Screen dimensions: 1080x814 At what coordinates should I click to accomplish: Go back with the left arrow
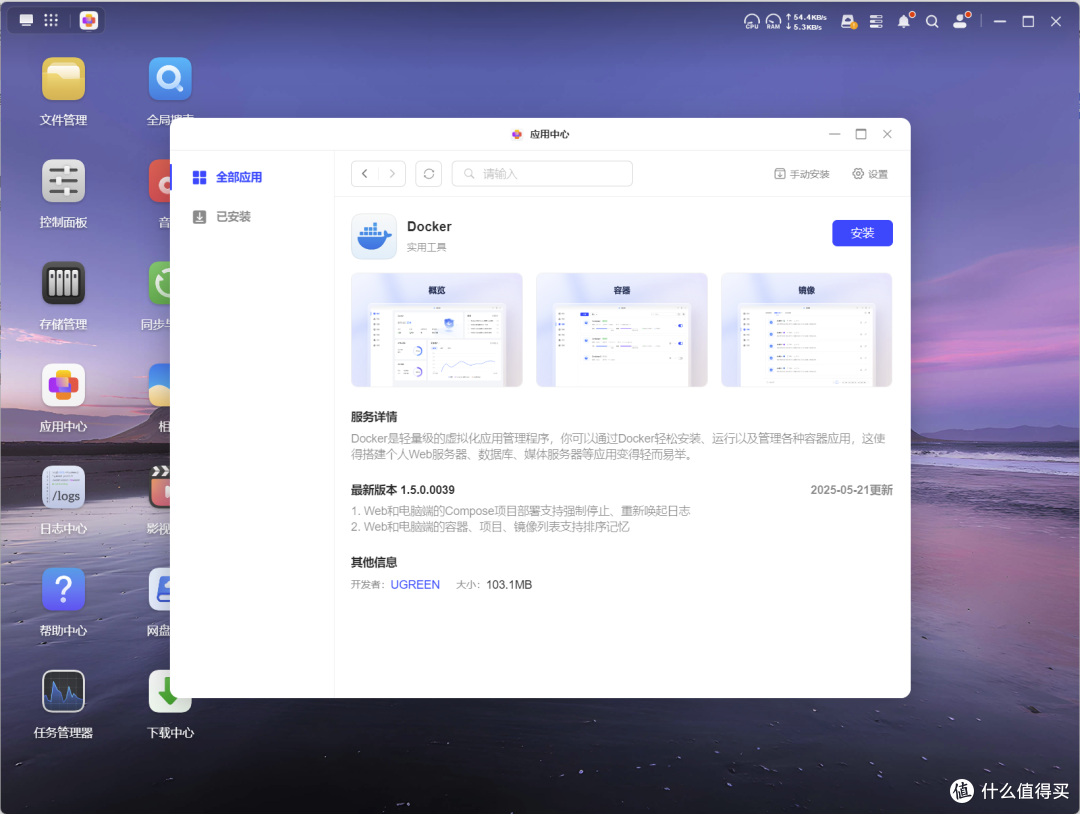click(365, 174)
